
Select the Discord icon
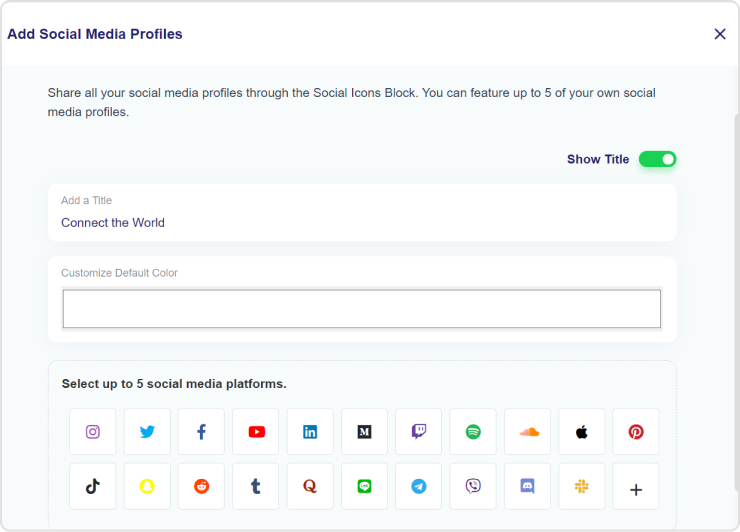[x=528, y=486]
